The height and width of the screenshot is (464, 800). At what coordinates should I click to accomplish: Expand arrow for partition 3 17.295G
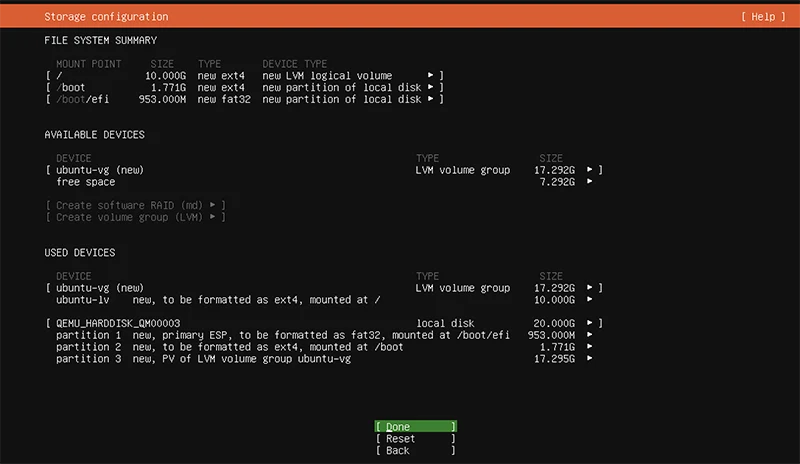[x=589, y=358]
